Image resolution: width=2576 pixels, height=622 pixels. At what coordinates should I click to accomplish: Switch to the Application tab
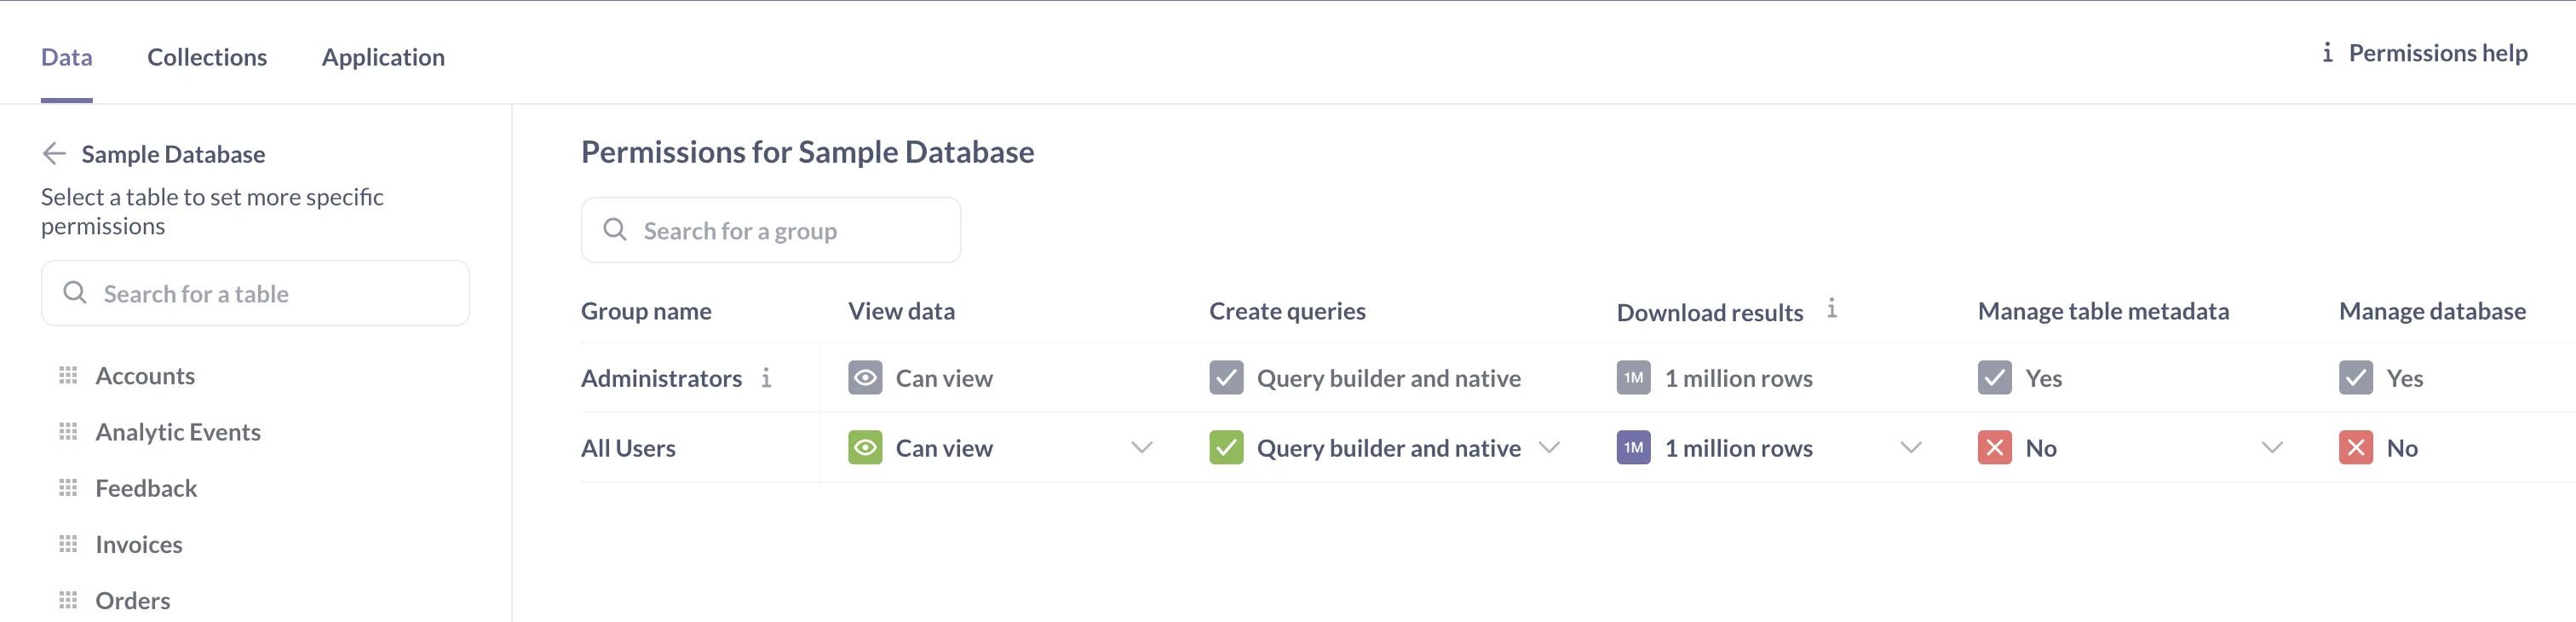coord(383,57)
